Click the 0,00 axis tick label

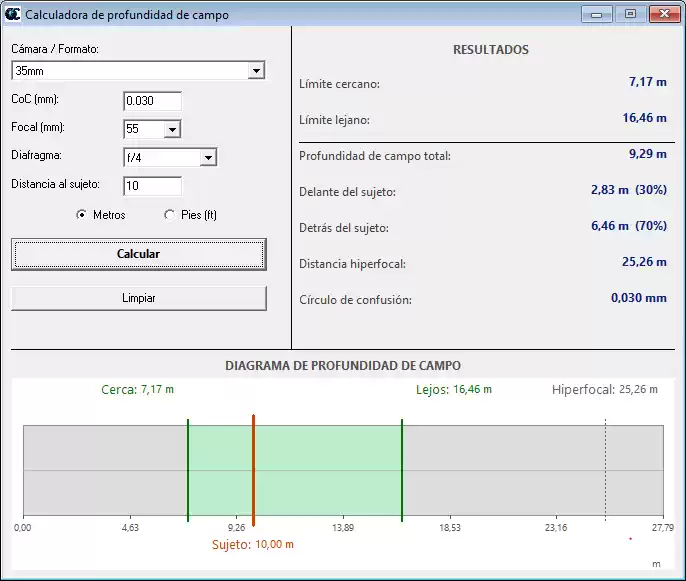(23, 528)
